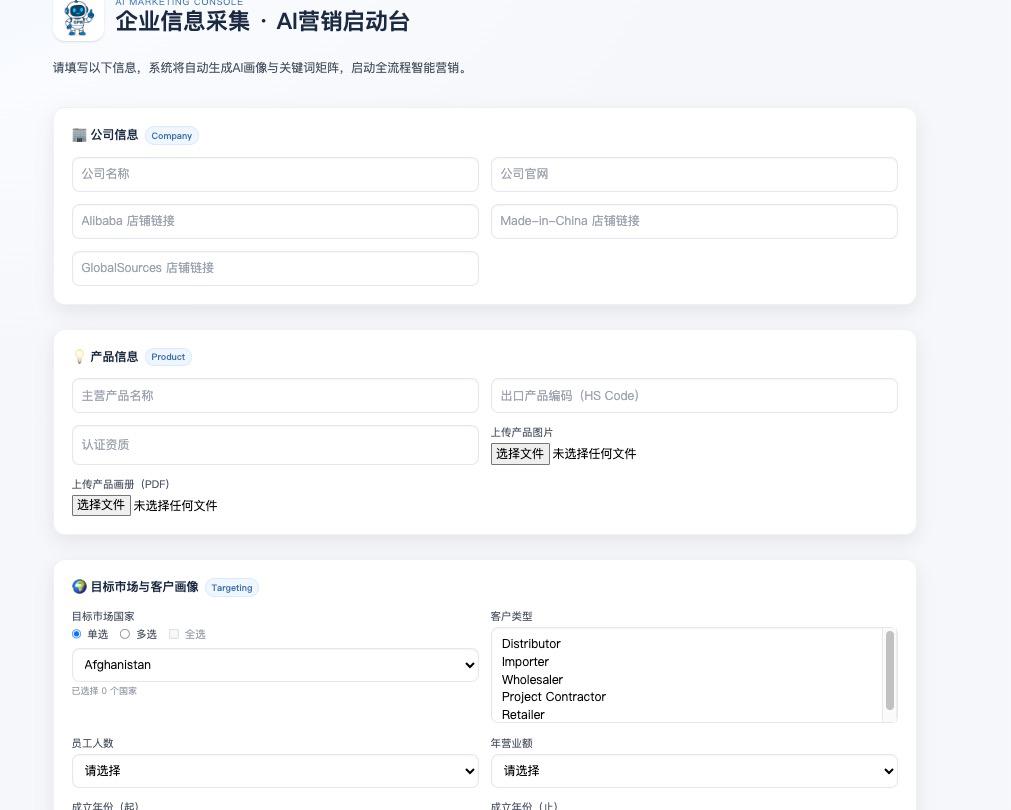Viewport: 1011px width, 810px height.
Task: Click the customer type list scrollbar
Action: click(x=890, y=675)
